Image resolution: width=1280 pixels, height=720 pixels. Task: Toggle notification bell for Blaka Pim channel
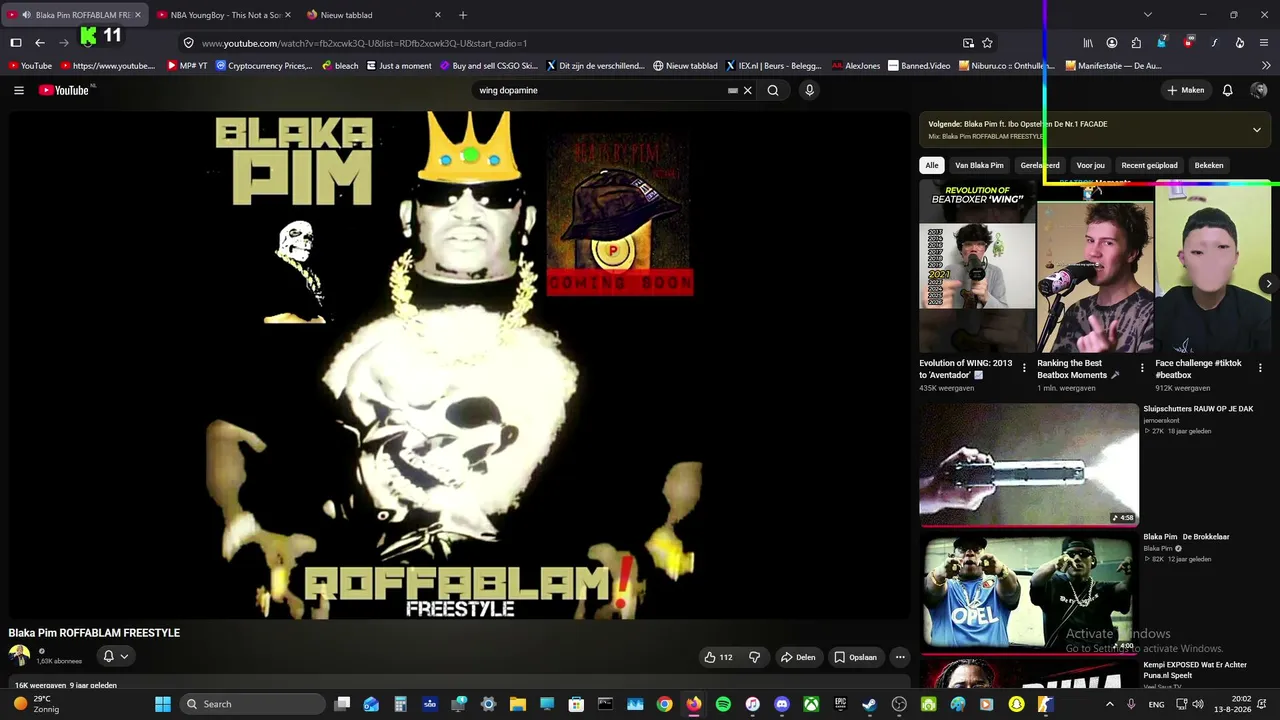click(116, 656)
